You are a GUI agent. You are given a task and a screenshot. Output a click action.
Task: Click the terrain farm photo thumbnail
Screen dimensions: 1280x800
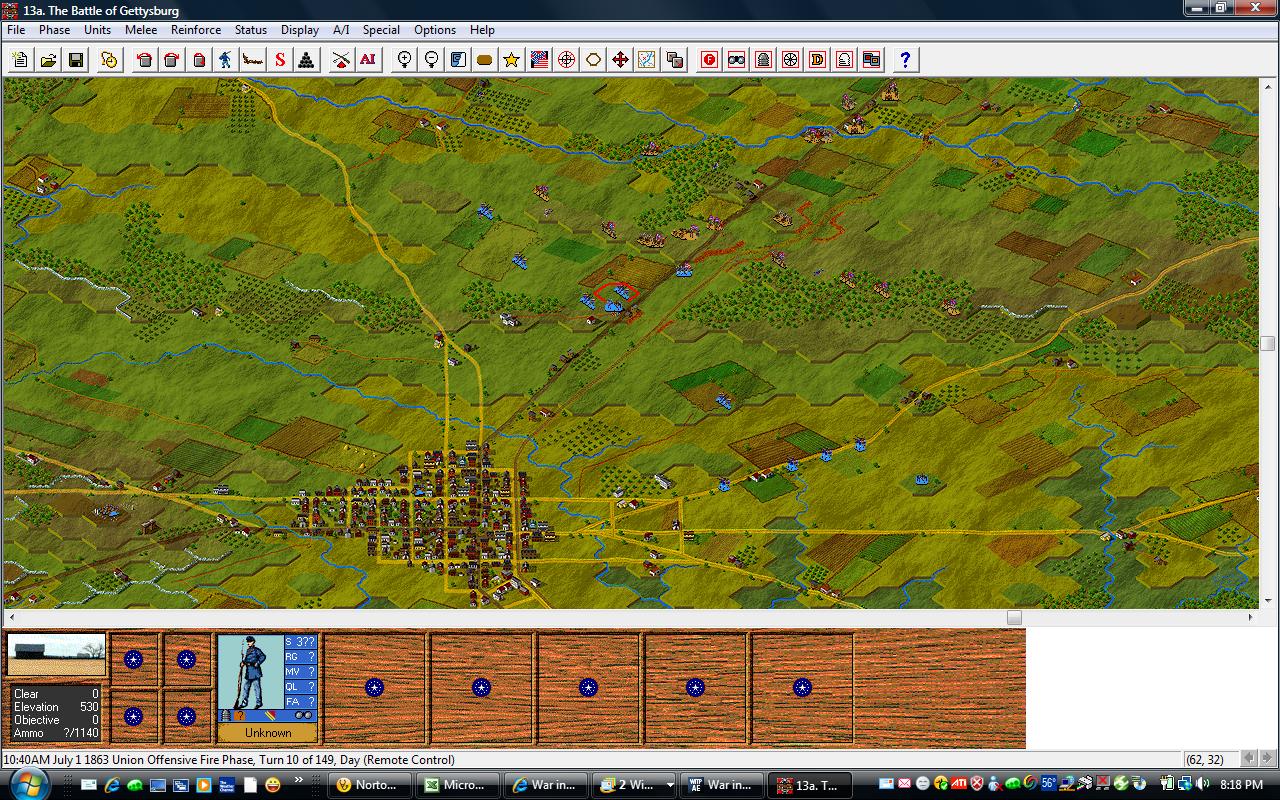pyautogui.click(x=56, y=655)
